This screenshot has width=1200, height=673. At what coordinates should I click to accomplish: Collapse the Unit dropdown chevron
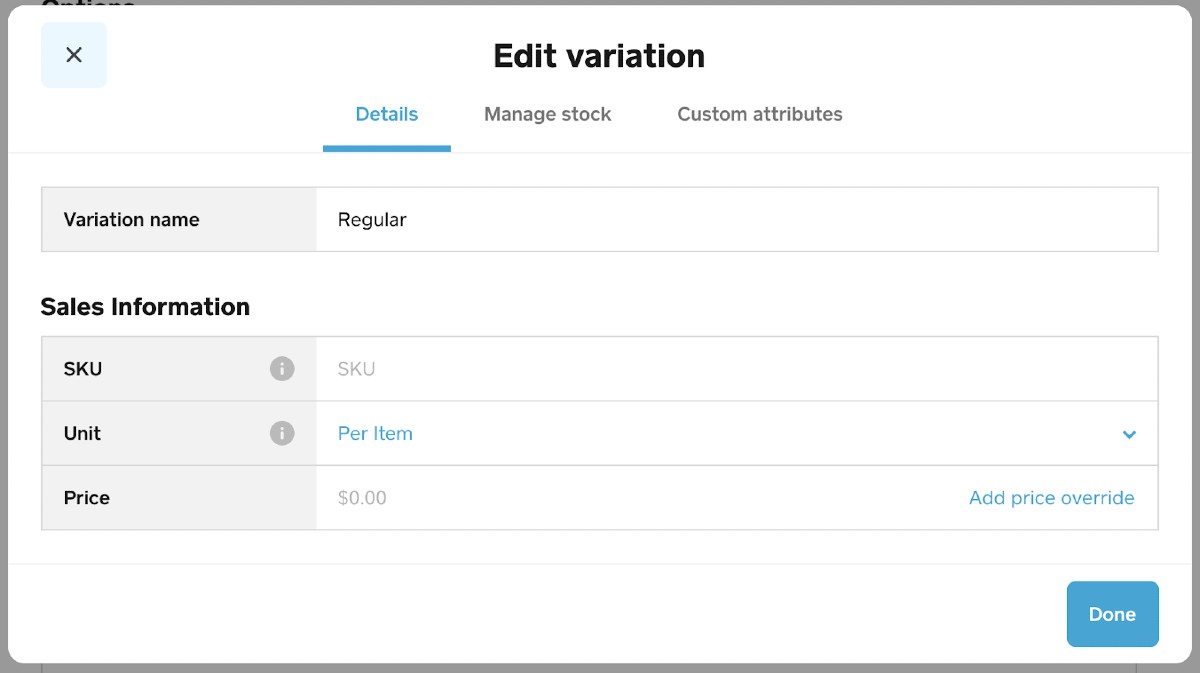tap(1129, 434)
